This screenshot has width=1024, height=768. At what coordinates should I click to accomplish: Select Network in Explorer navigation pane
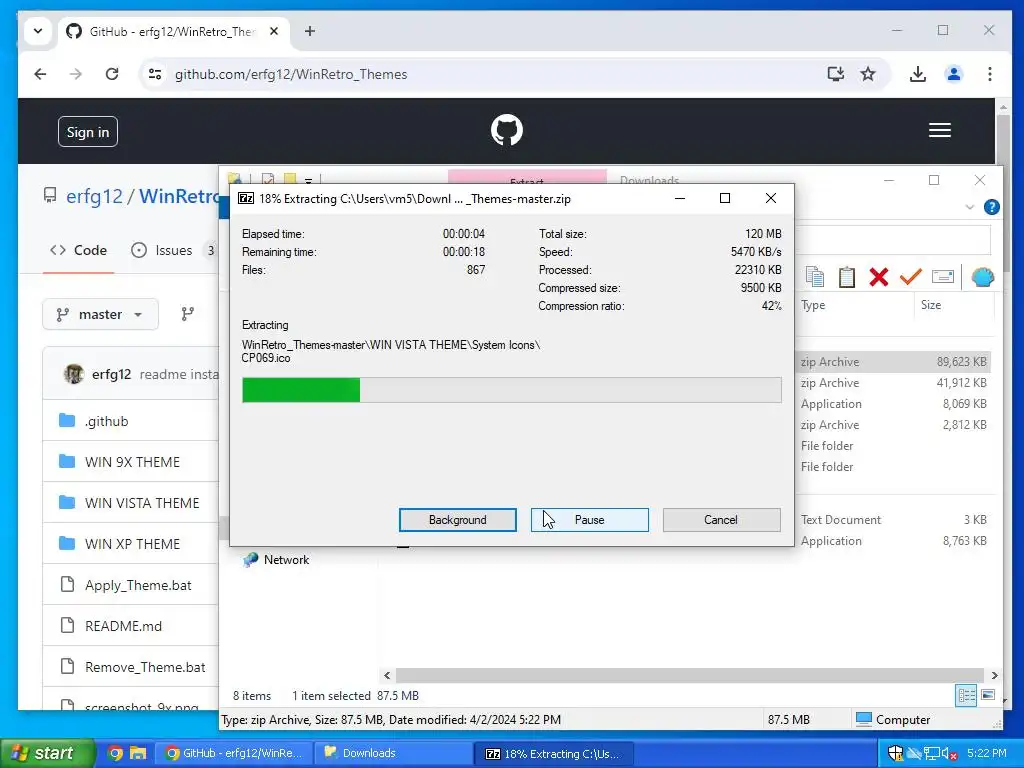click(286, 560)
